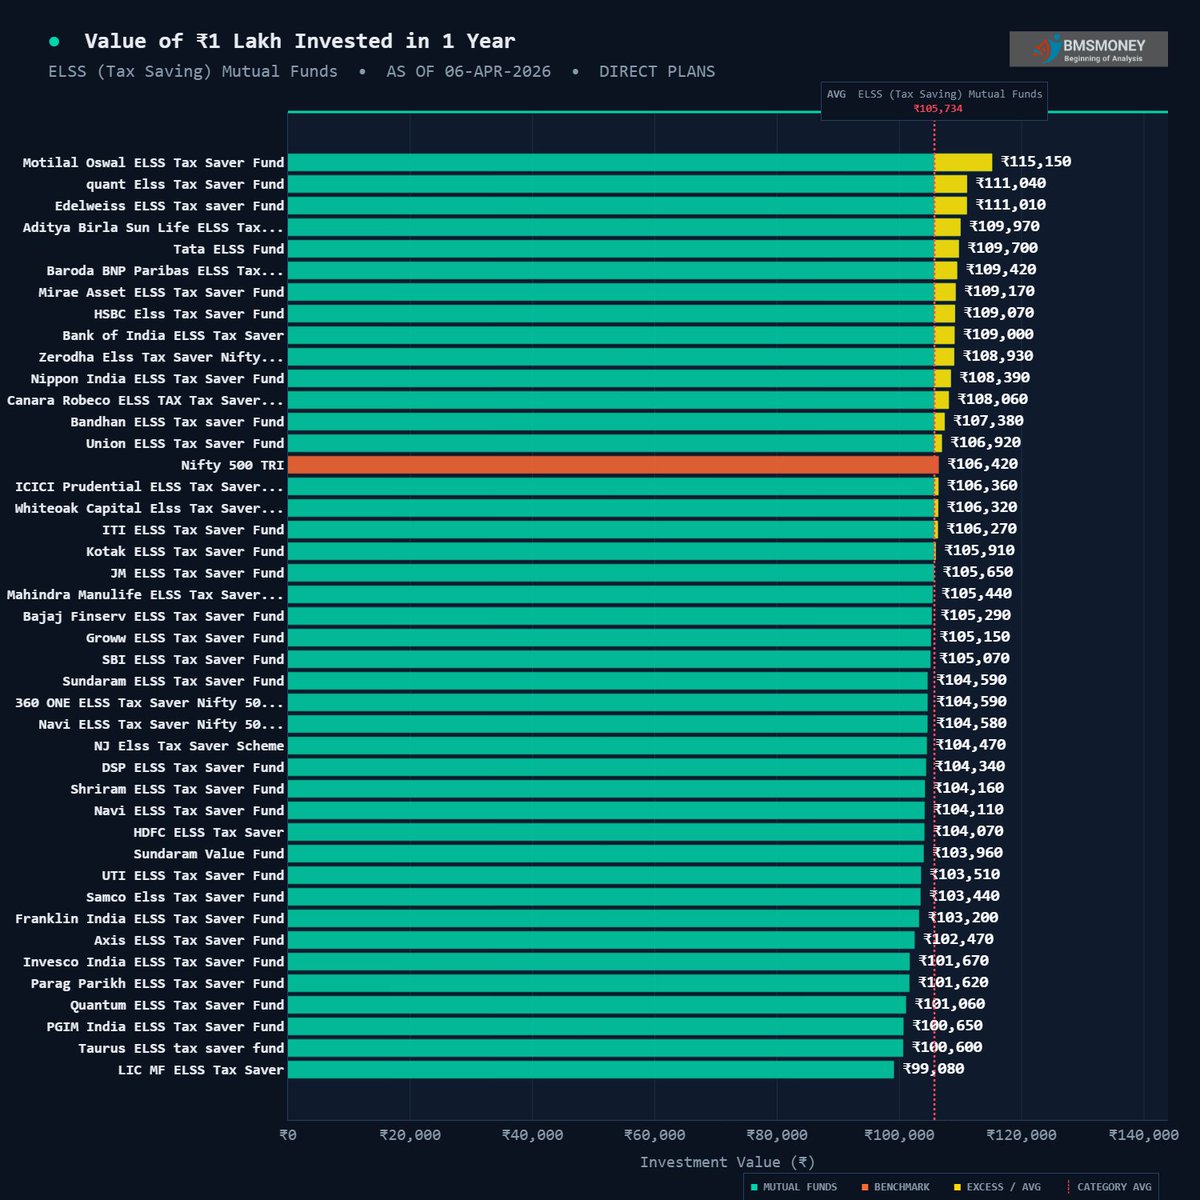Click the Union ELSS Tax Saver Fund label
The width and height of the screenshot is (1200, 1200).
click(185, 443)
